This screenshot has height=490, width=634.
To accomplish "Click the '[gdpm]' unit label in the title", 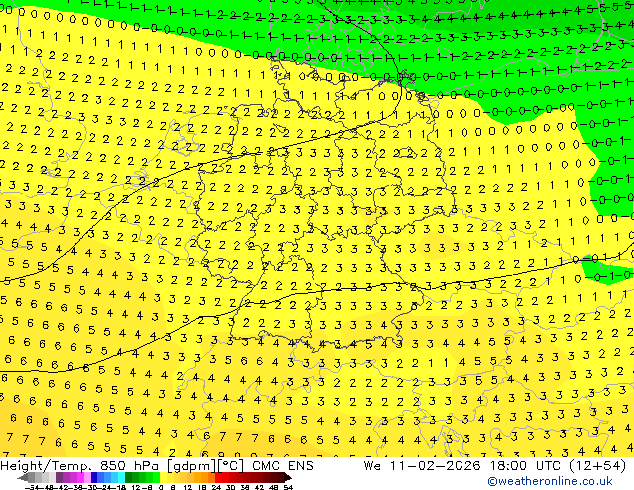I will pos(192,466).
